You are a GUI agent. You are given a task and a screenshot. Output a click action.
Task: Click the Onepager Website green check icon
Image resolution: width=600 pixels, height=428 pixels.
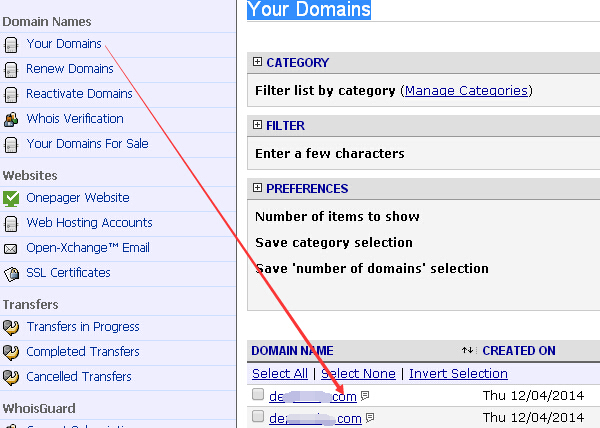click(x=11, y=199)
